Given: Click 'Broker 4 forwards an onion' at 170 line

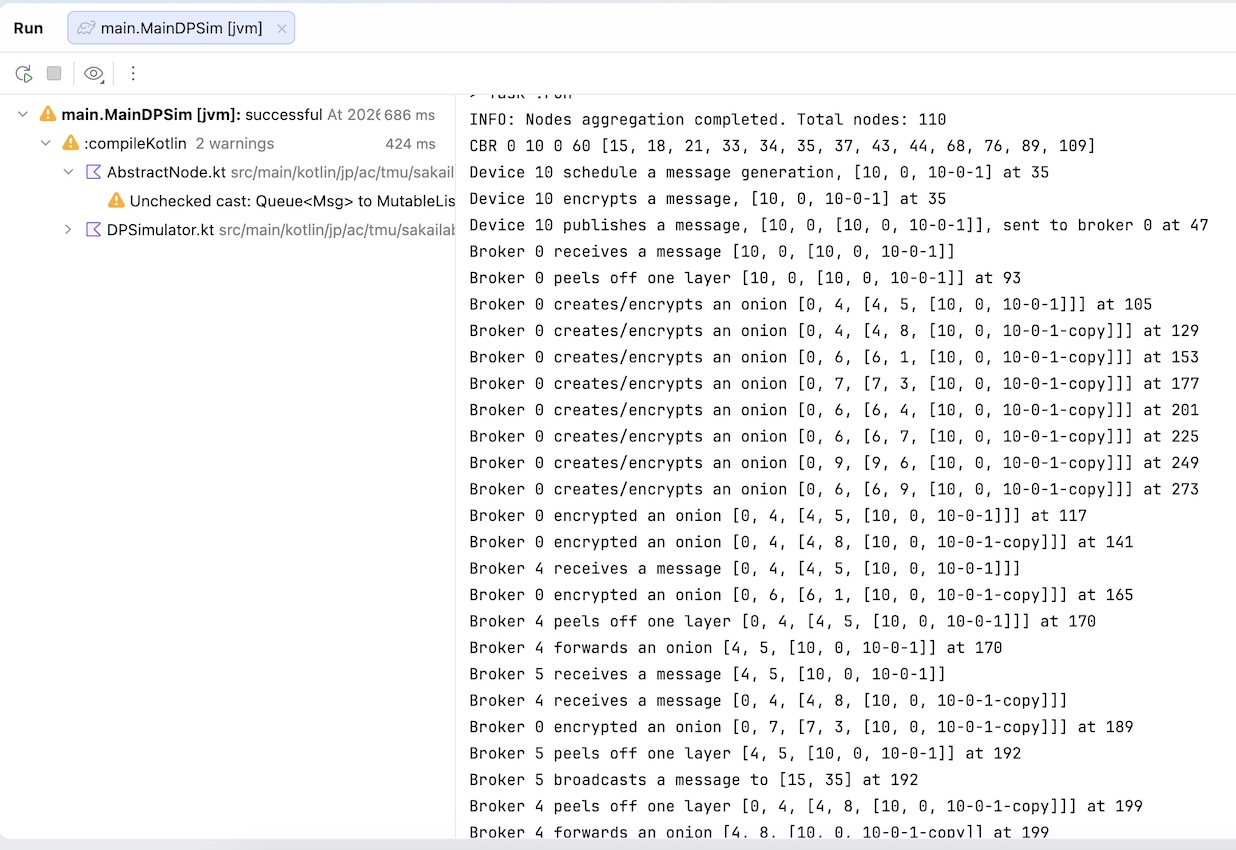Looking at the screenshot, I should (x=736, y=648).
